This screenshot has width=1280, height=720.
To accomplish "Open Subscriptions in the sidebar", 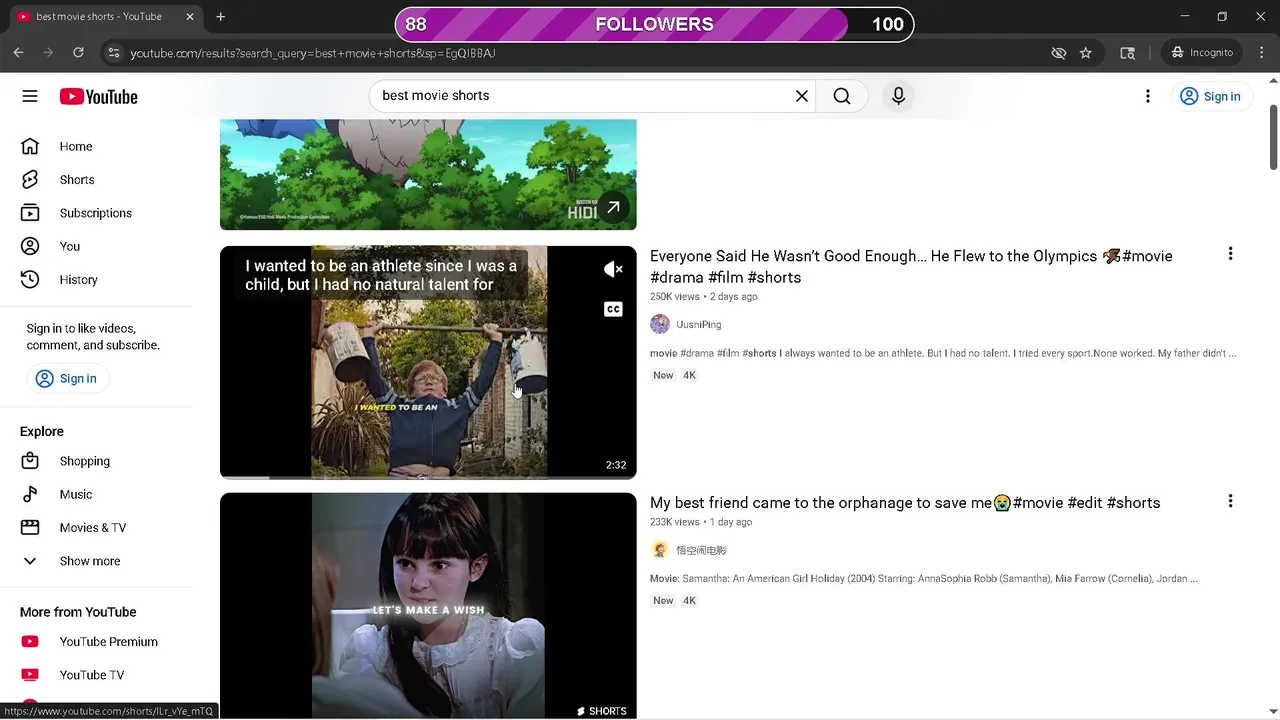I will [x=96, y=213].
